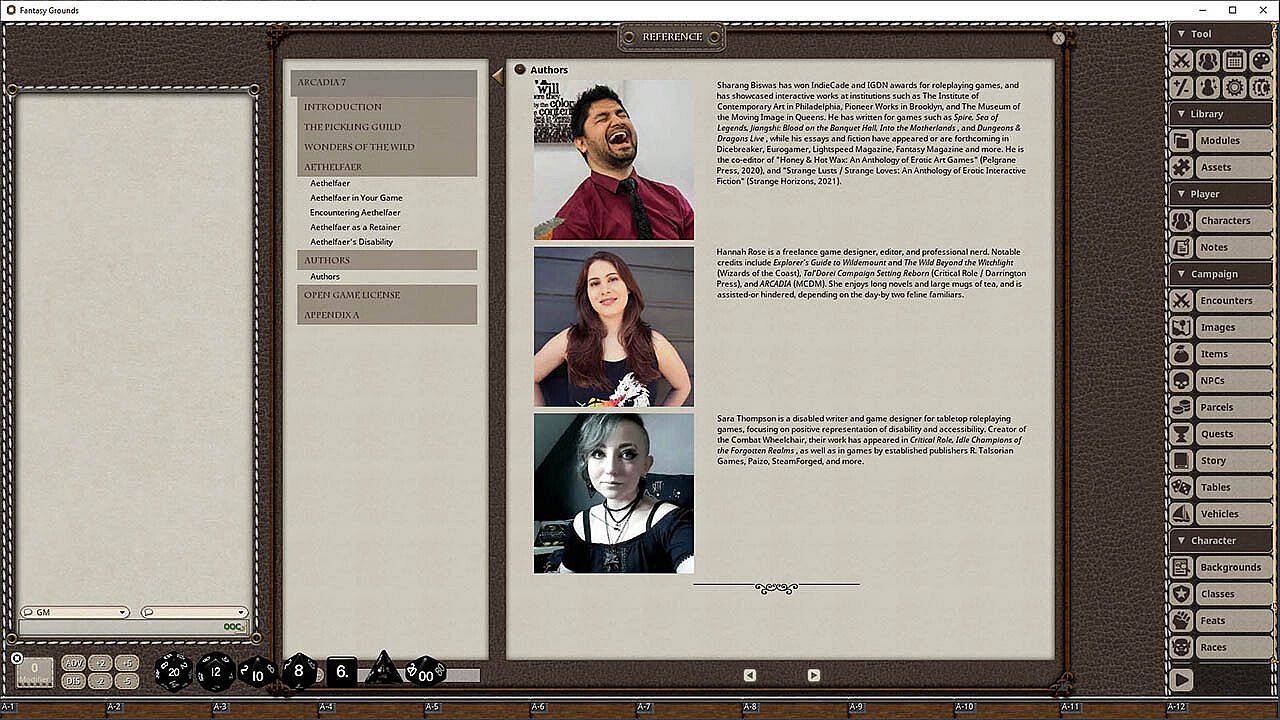Open the Assets library
This screenshot has width=1280, height=720.
[1233, 167]
